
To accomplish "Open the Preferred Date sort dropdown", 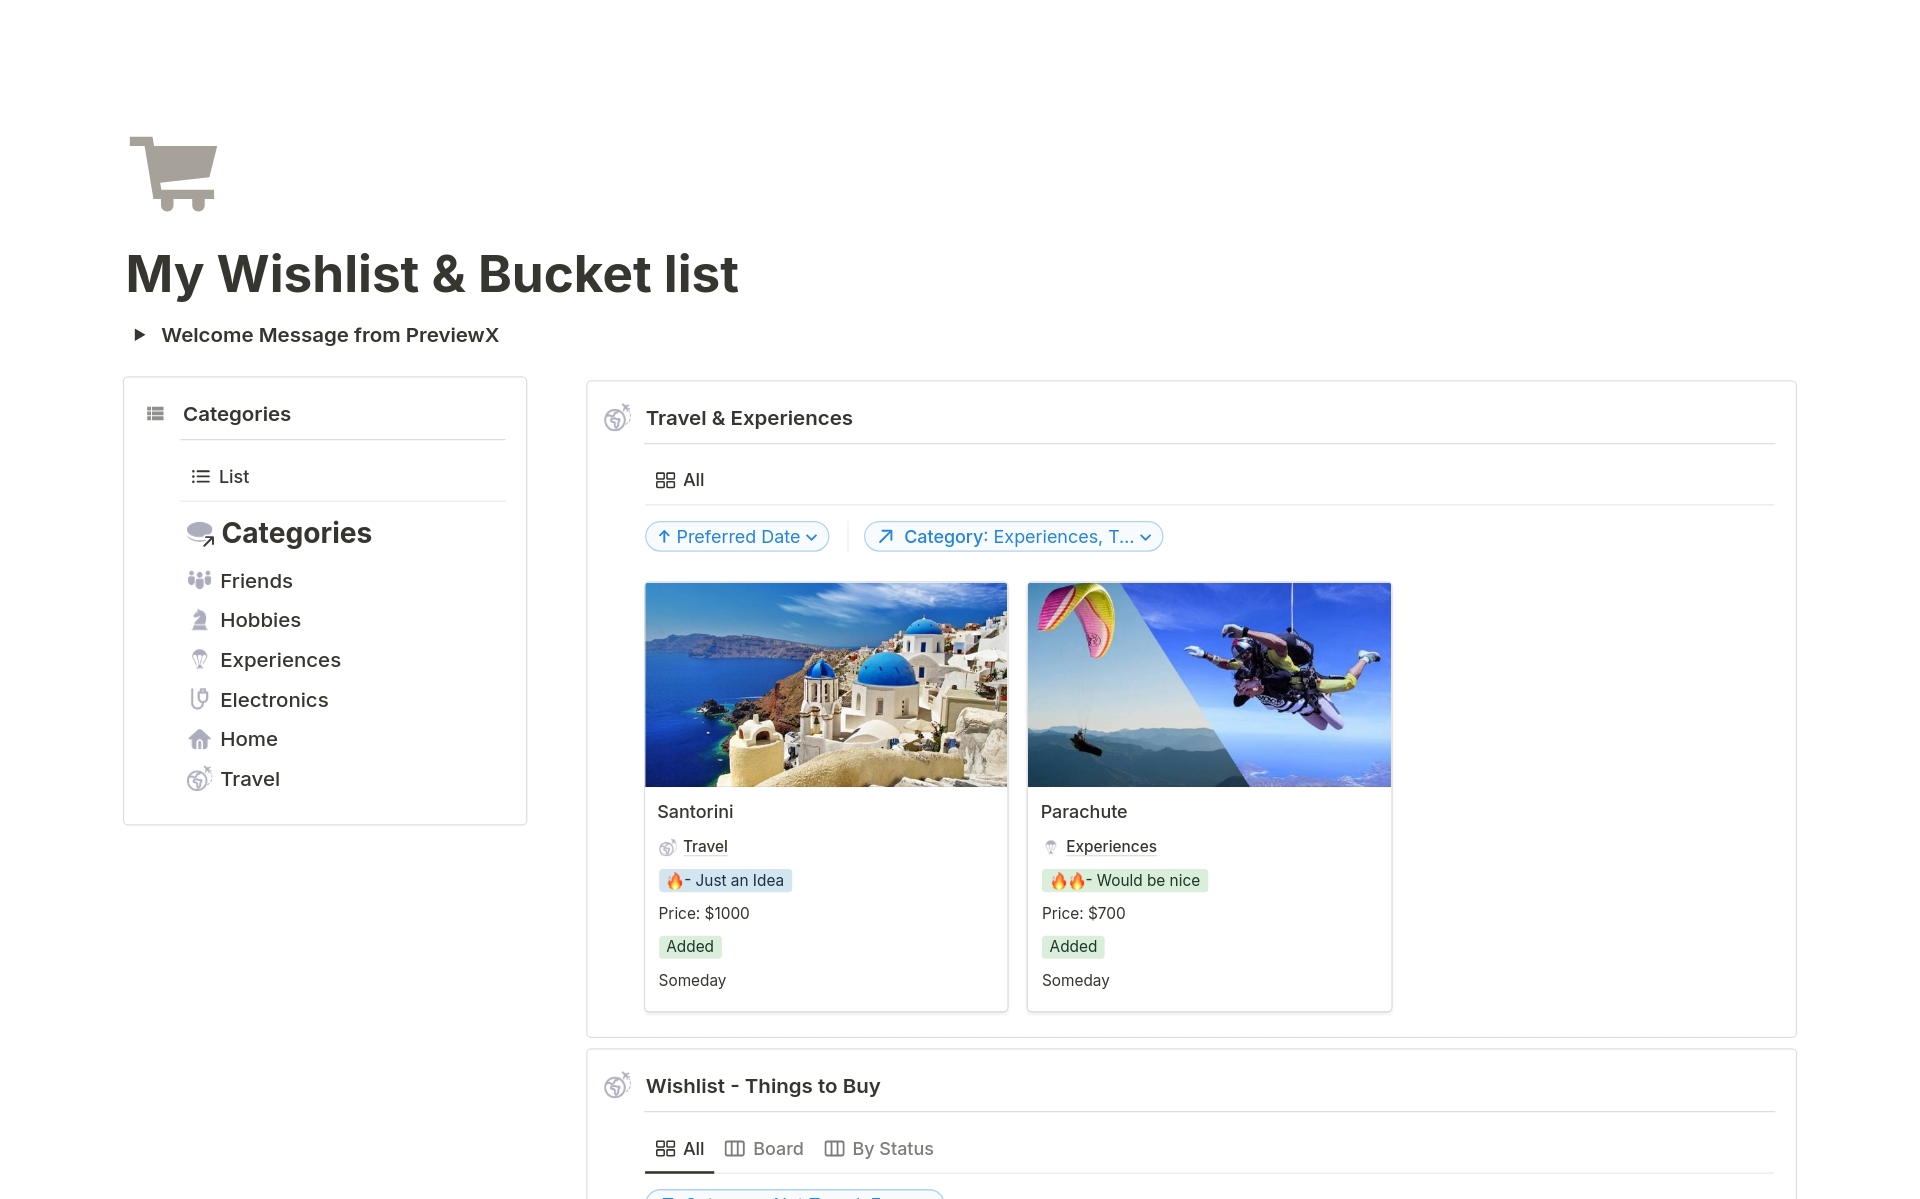I will (737, 537).
